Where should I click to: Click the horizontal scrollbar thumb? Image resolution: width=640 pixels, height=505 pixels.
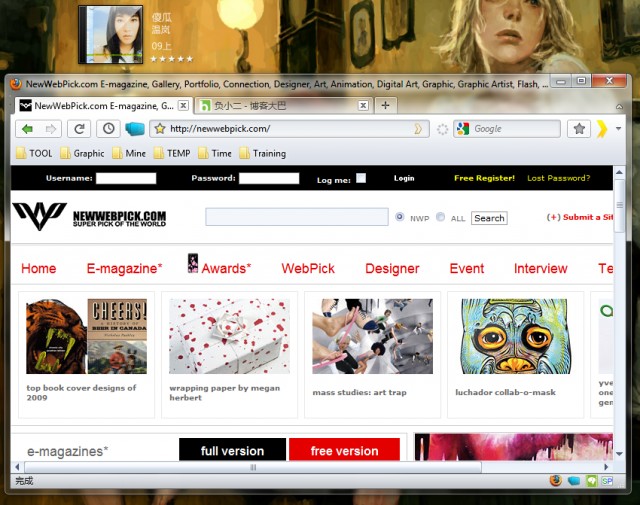point(253,467)
